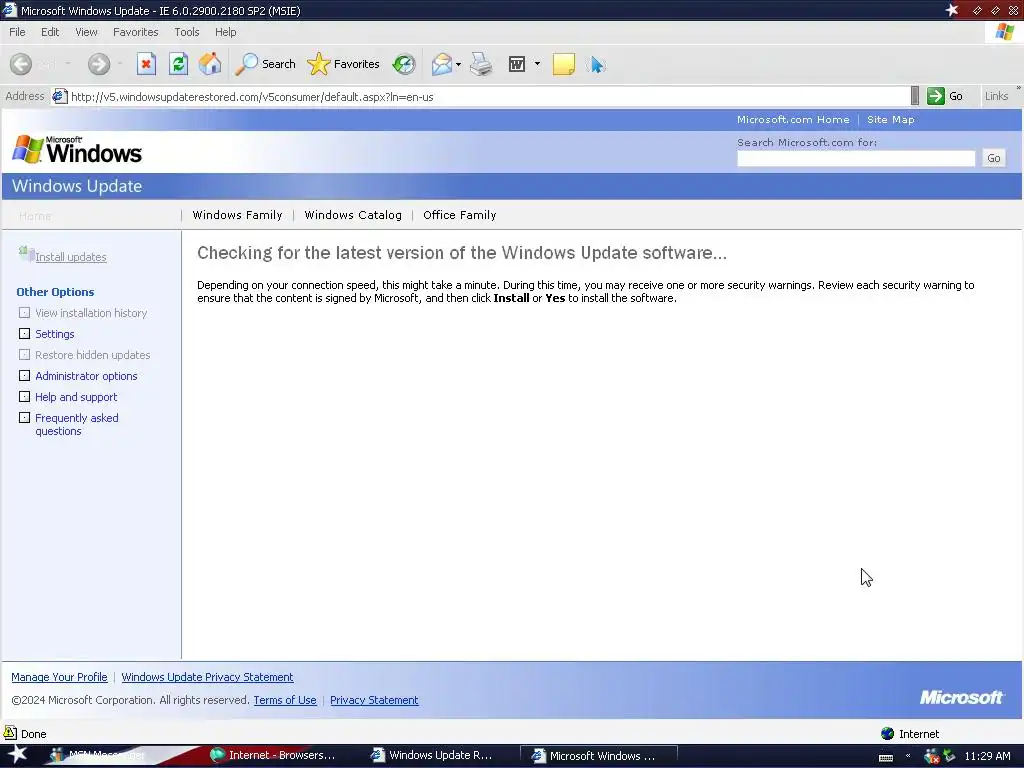Click the green Go arrow button
Image resolution: width=1024 pixels, height=768 pixels.
(936, 96)
